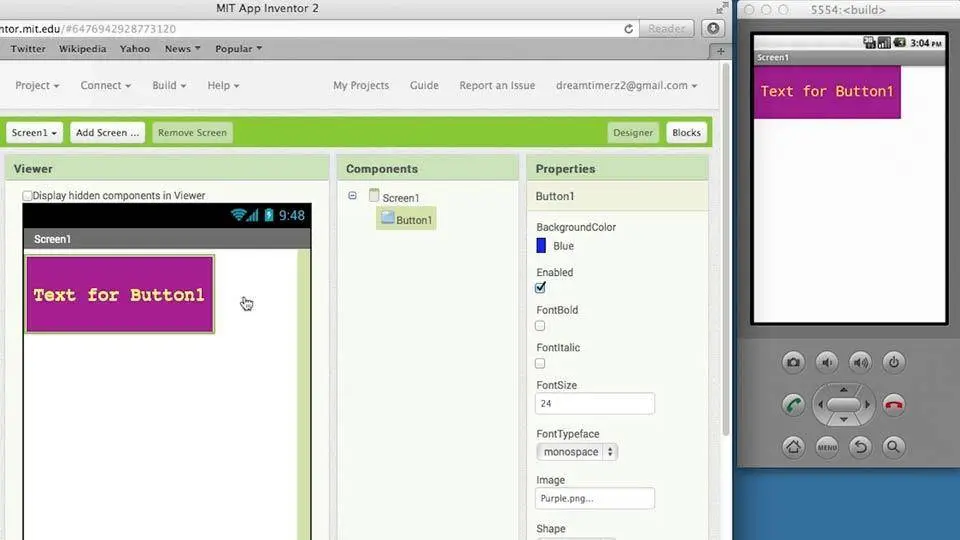The height and width of the screenshot is (540, 960).
Task: Click the emulator back arrow button
Action: [860, 447]
